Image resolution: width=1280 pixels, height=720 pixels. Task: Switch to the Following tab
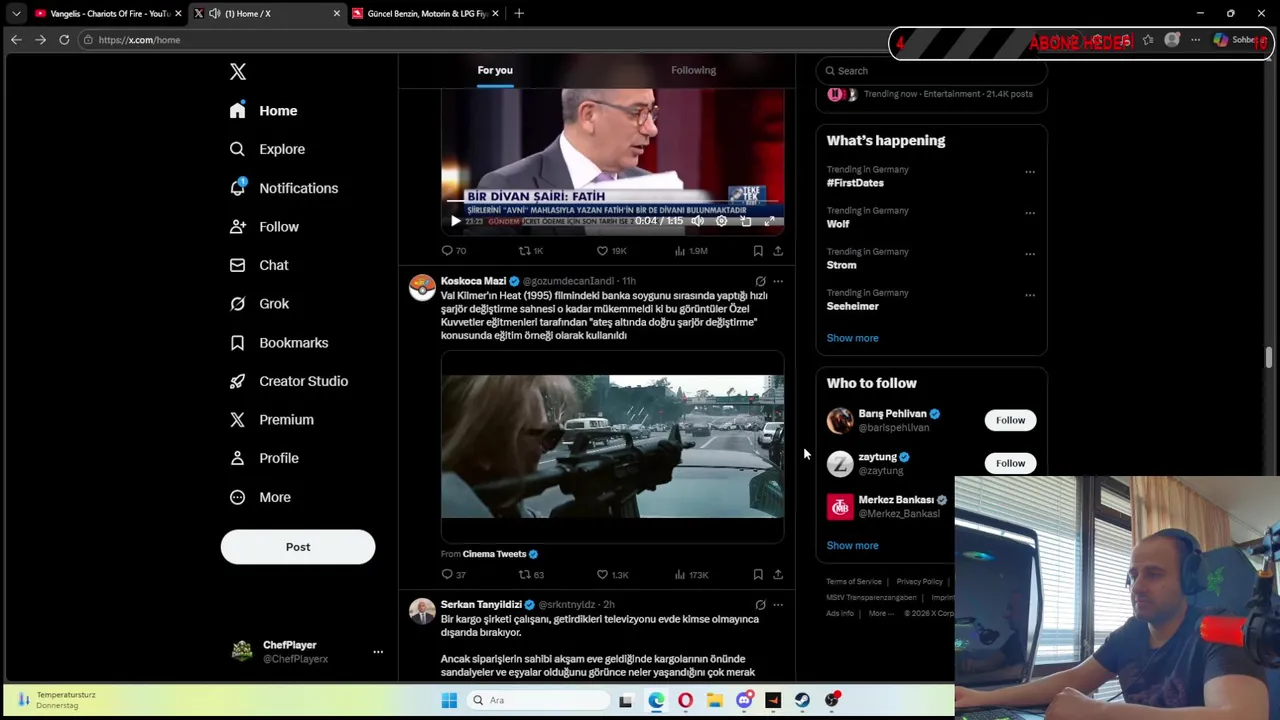(x=693, y=70)
